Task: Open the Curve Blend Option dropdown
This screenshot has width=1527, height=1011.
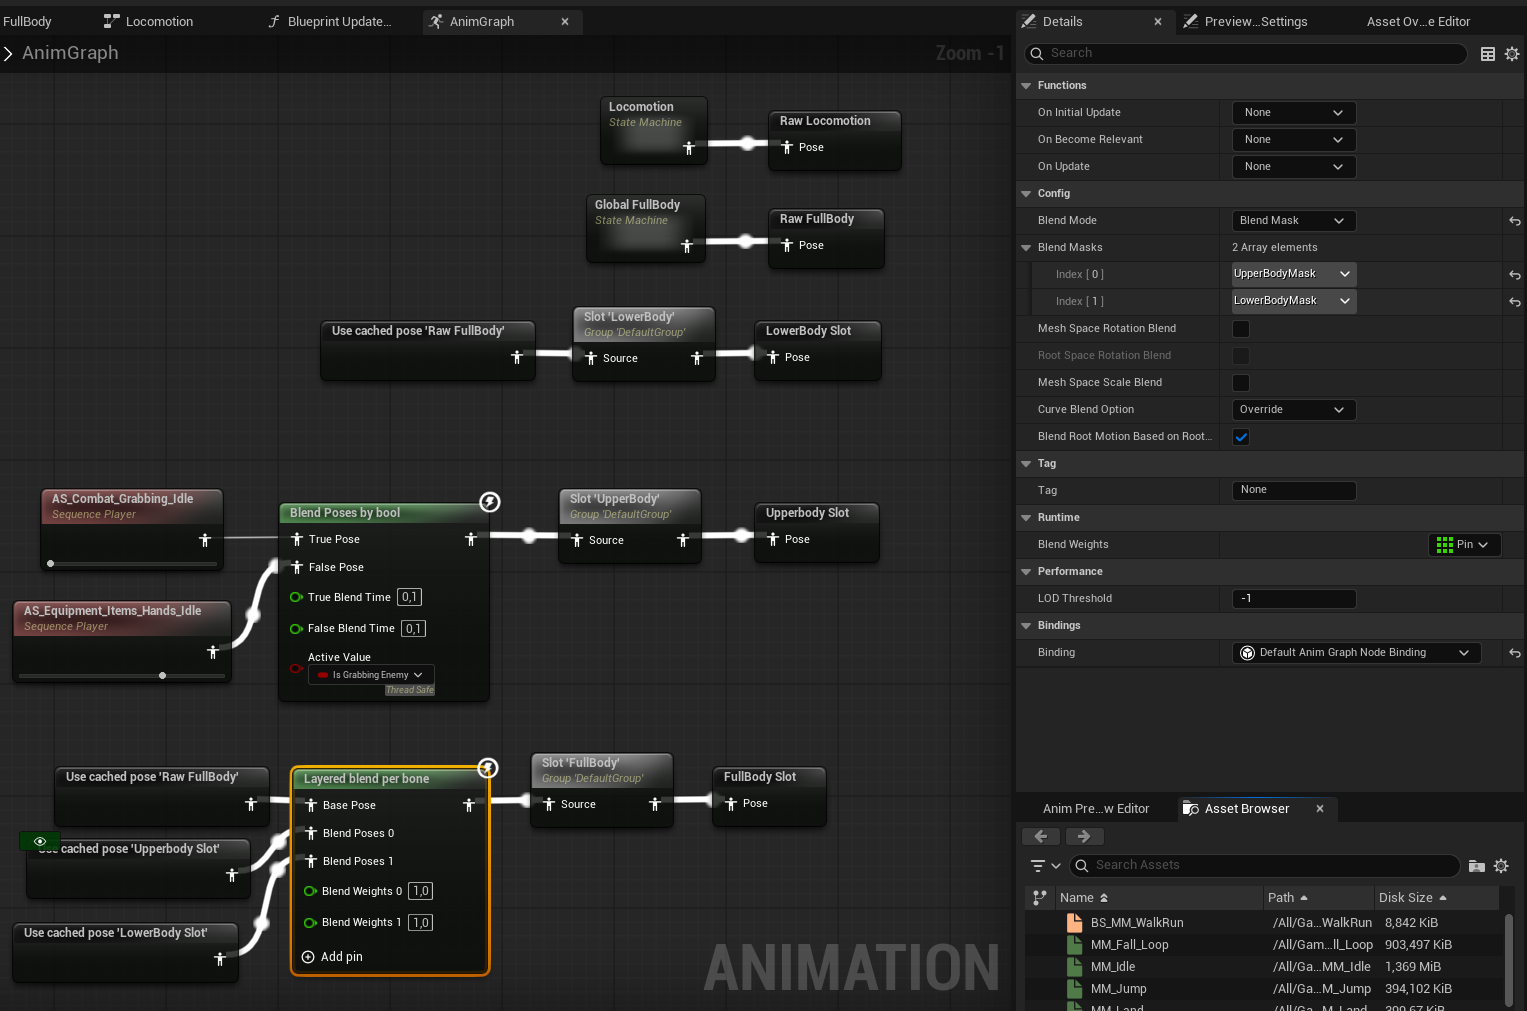Action: point(1293,410)
